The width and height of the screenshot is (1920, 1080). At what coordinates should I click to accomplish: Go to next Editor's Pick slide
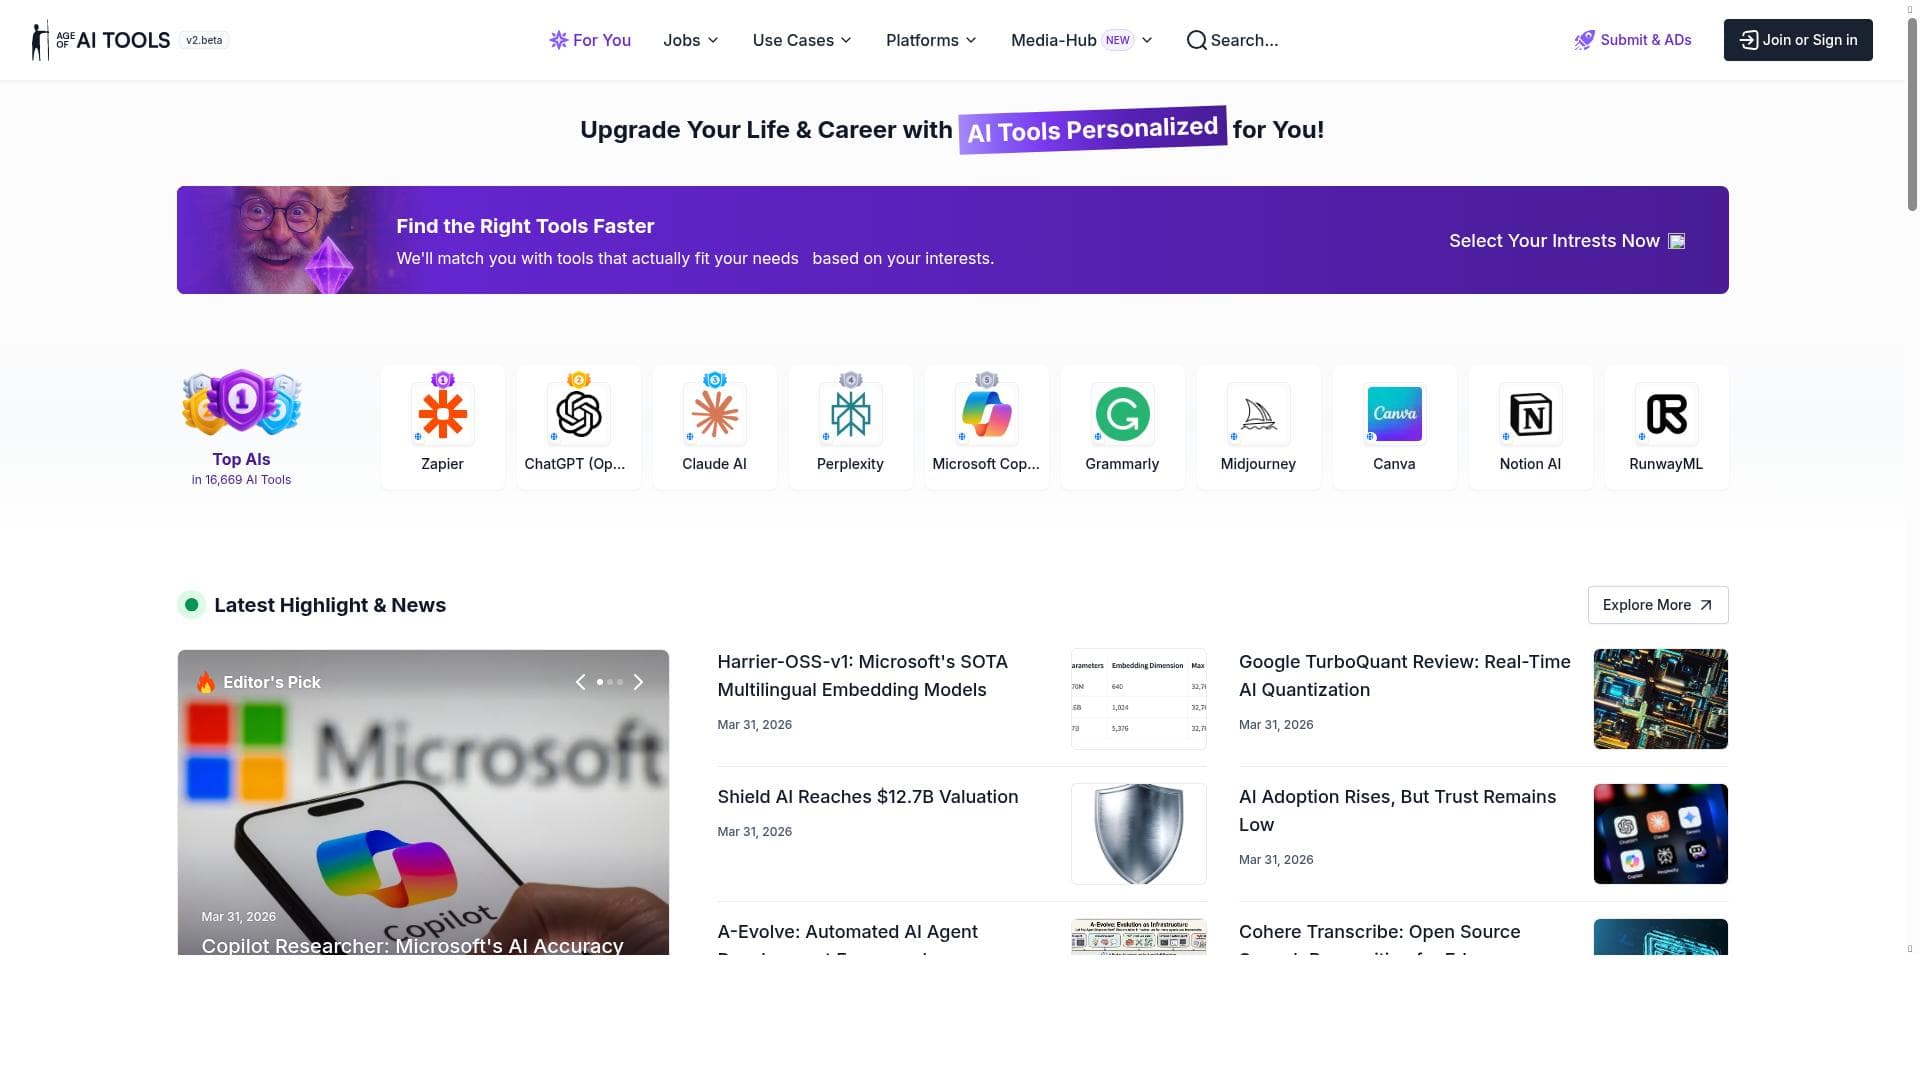coord(638,682)
